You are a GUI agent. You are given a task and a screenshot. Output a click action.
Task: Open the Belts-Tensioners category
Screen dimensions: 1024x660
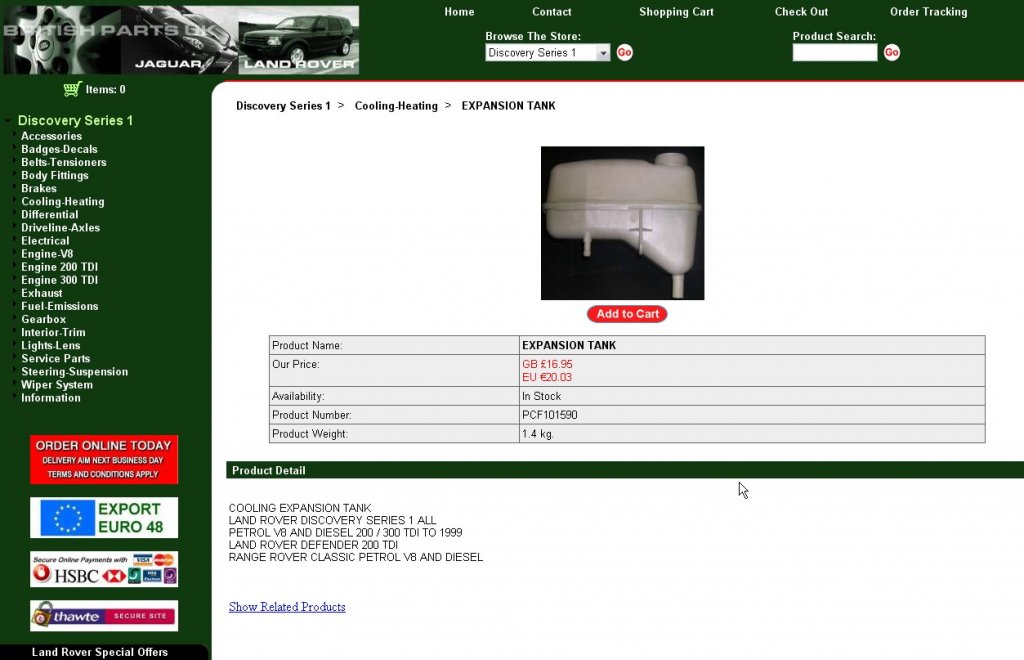pos(63,162)
